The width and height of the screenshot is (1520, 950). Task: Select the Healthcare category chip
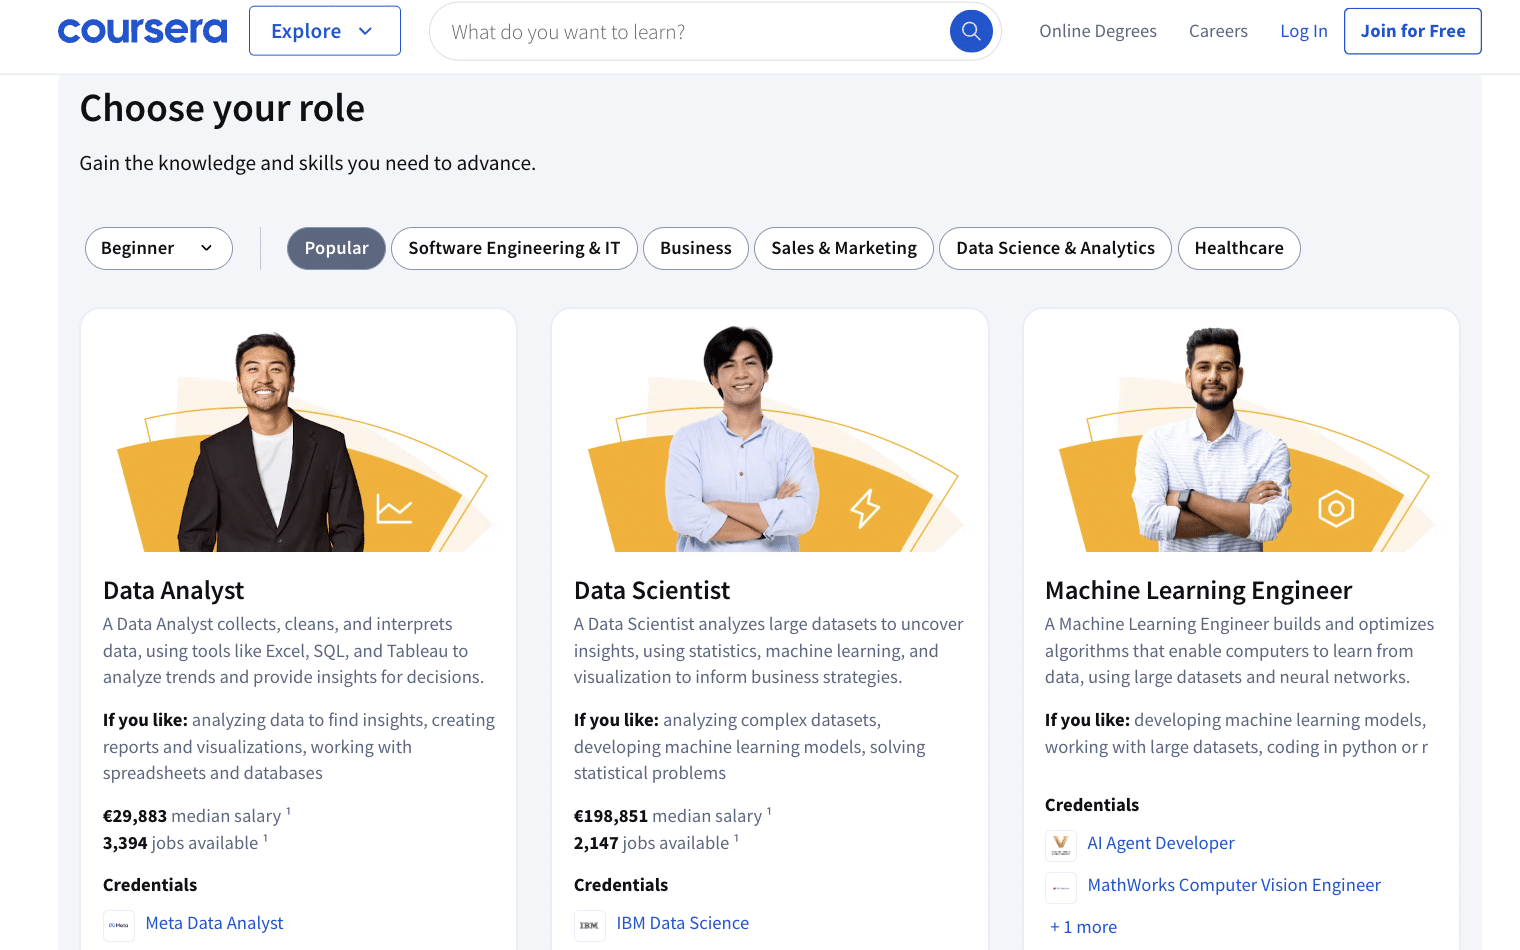[1239, 248]
